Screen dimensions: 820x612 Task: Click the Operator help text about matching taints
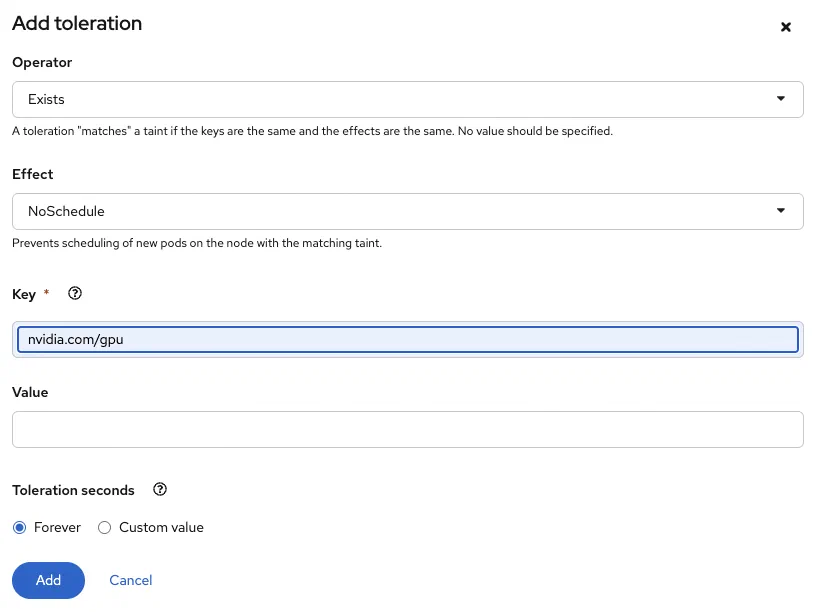click(312, 131)
